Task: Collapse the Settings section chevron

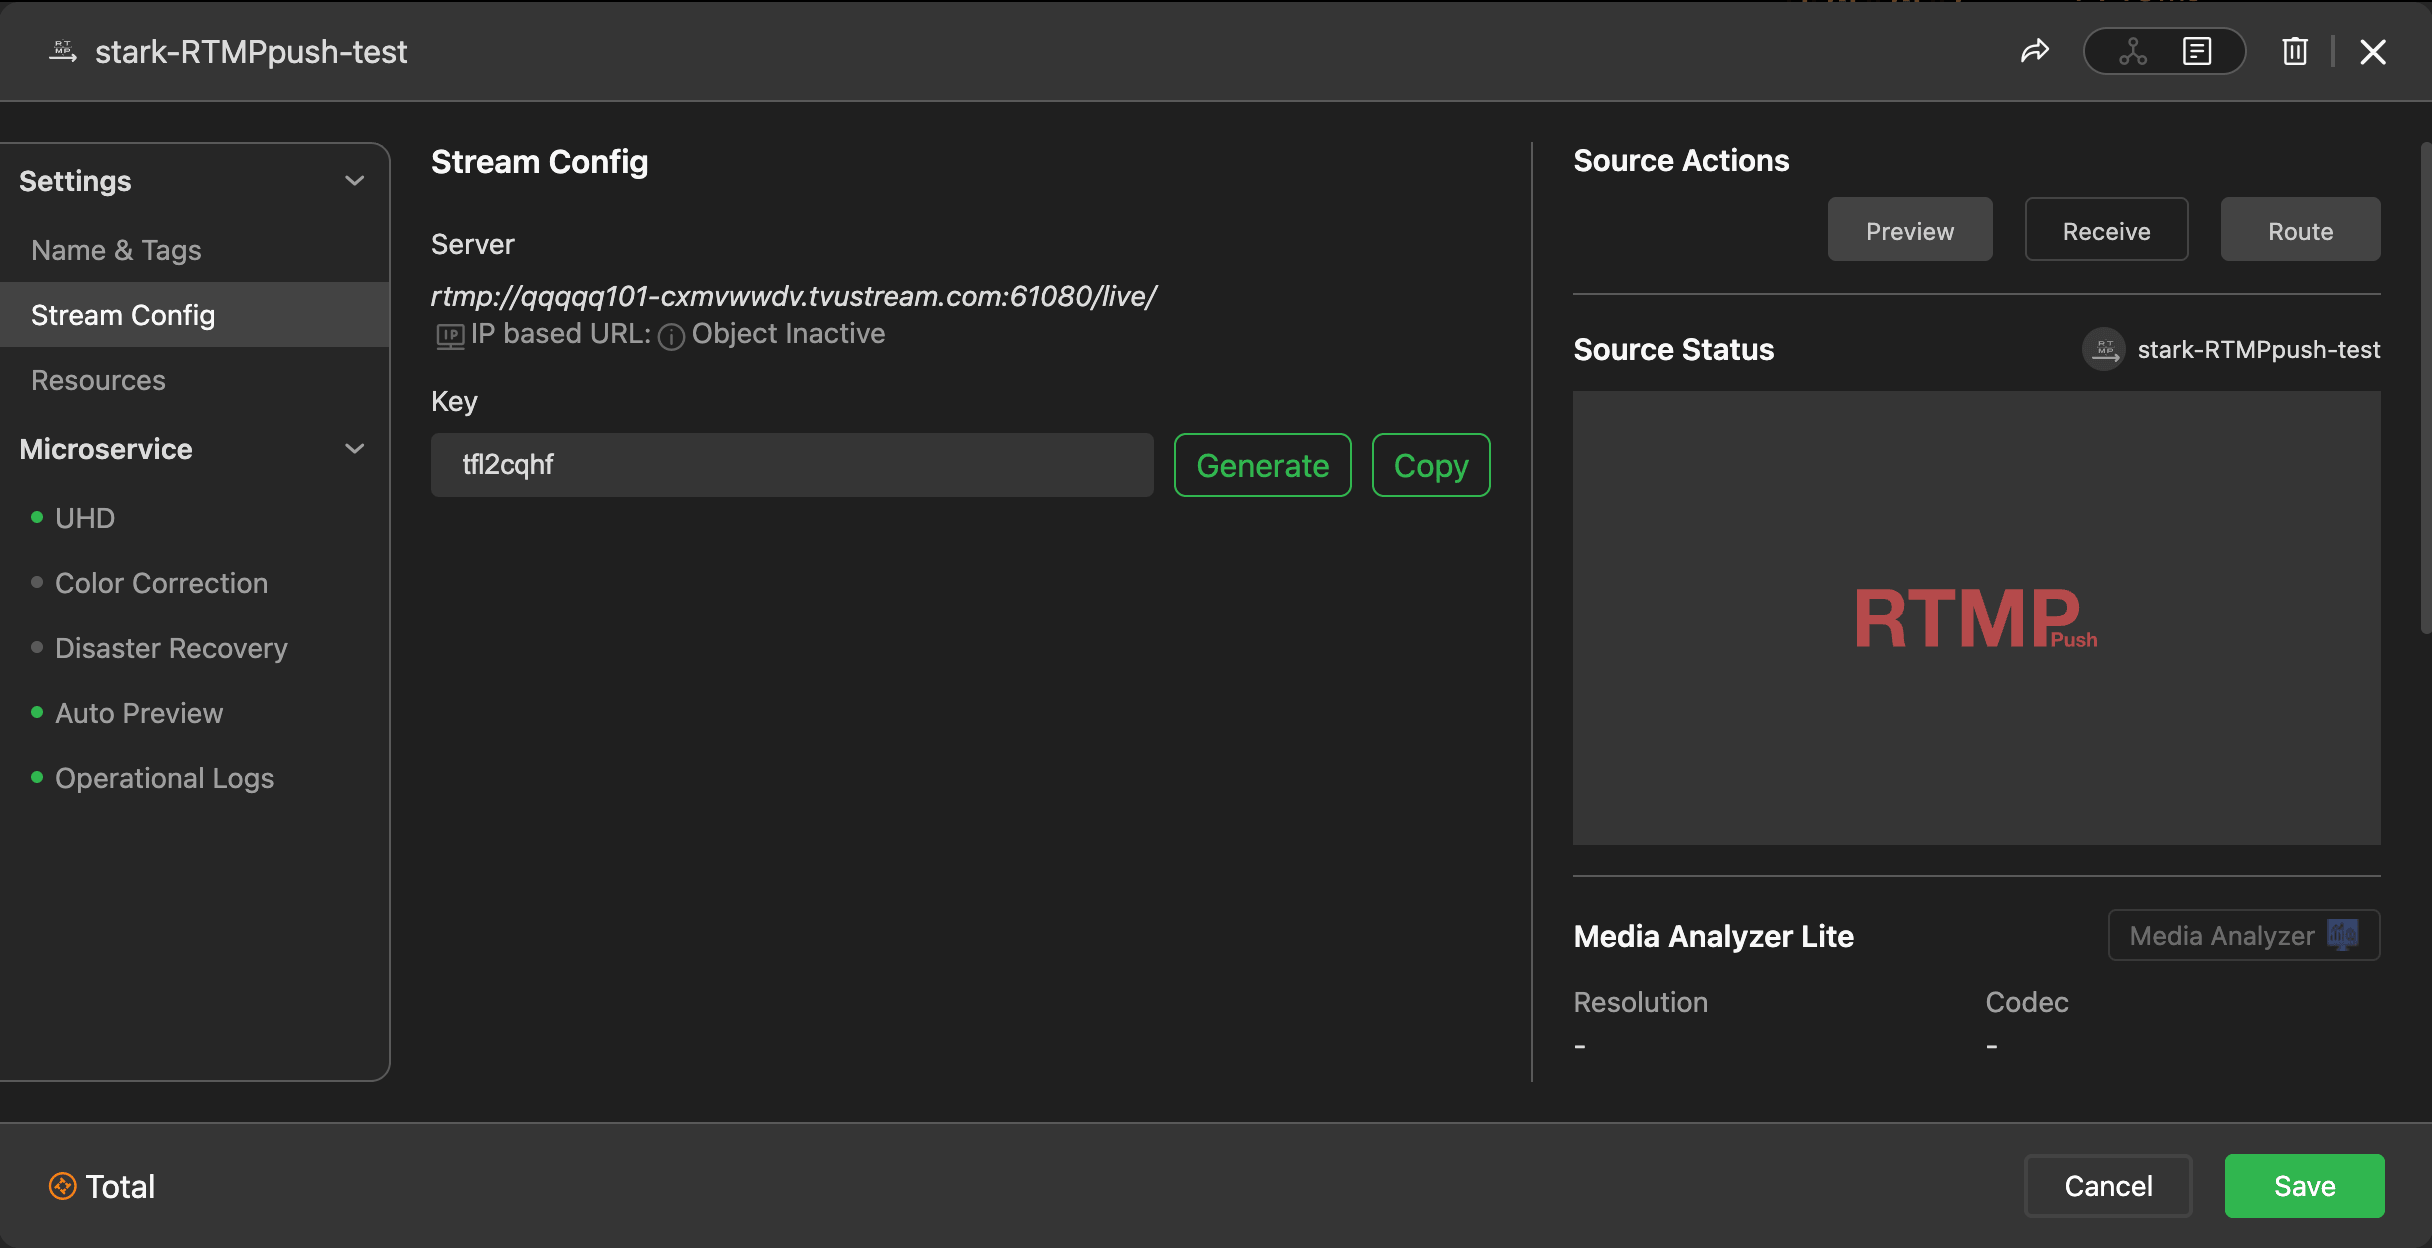Action: pyautogui.click(x=354, y=181)
